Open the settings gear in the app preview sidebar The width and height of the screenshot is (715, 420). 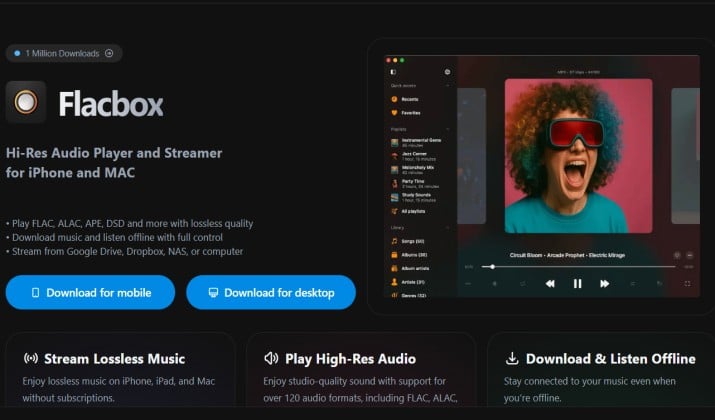(447, 72)
